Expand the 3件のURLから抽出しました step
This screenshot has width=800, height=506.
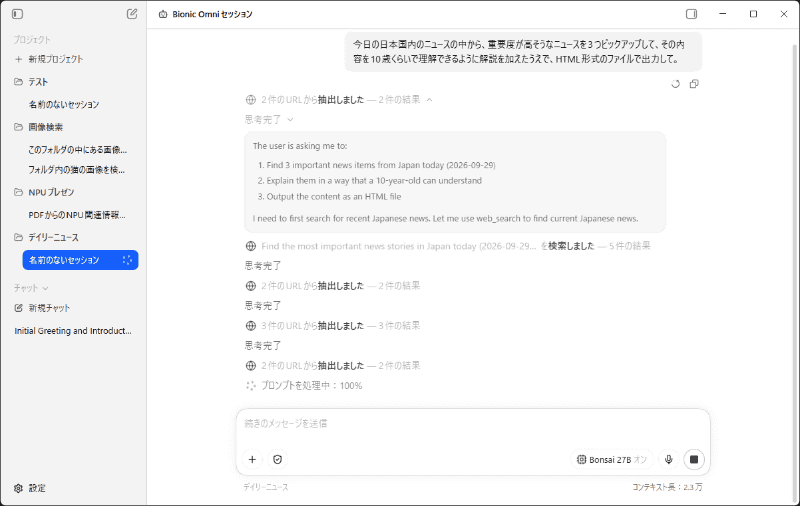click(333, 325)
